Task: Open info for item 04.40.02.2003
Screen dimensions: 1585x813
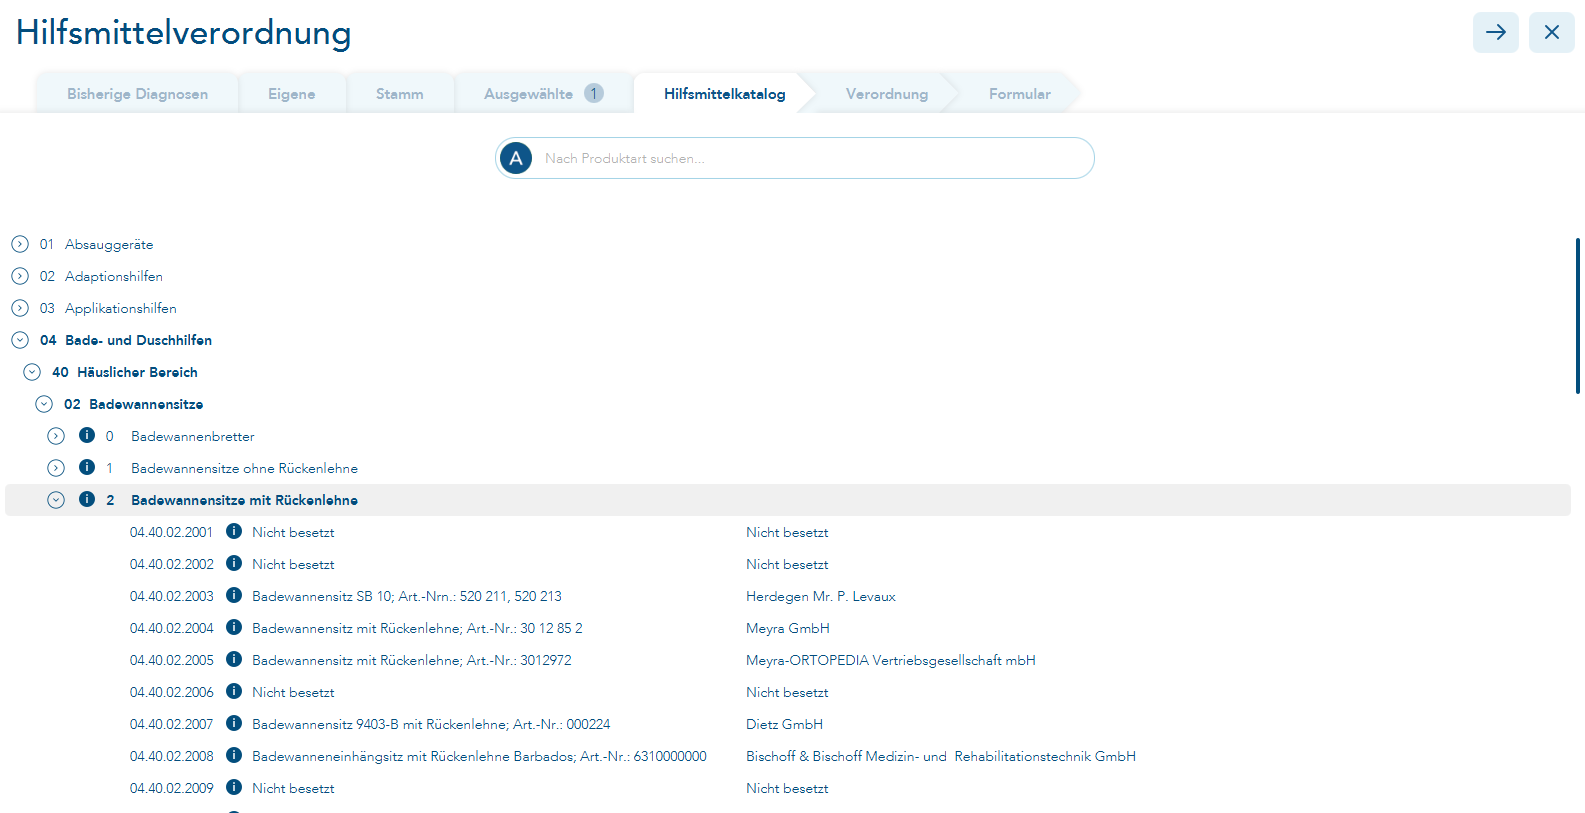Action: click(x=234, y=595)
